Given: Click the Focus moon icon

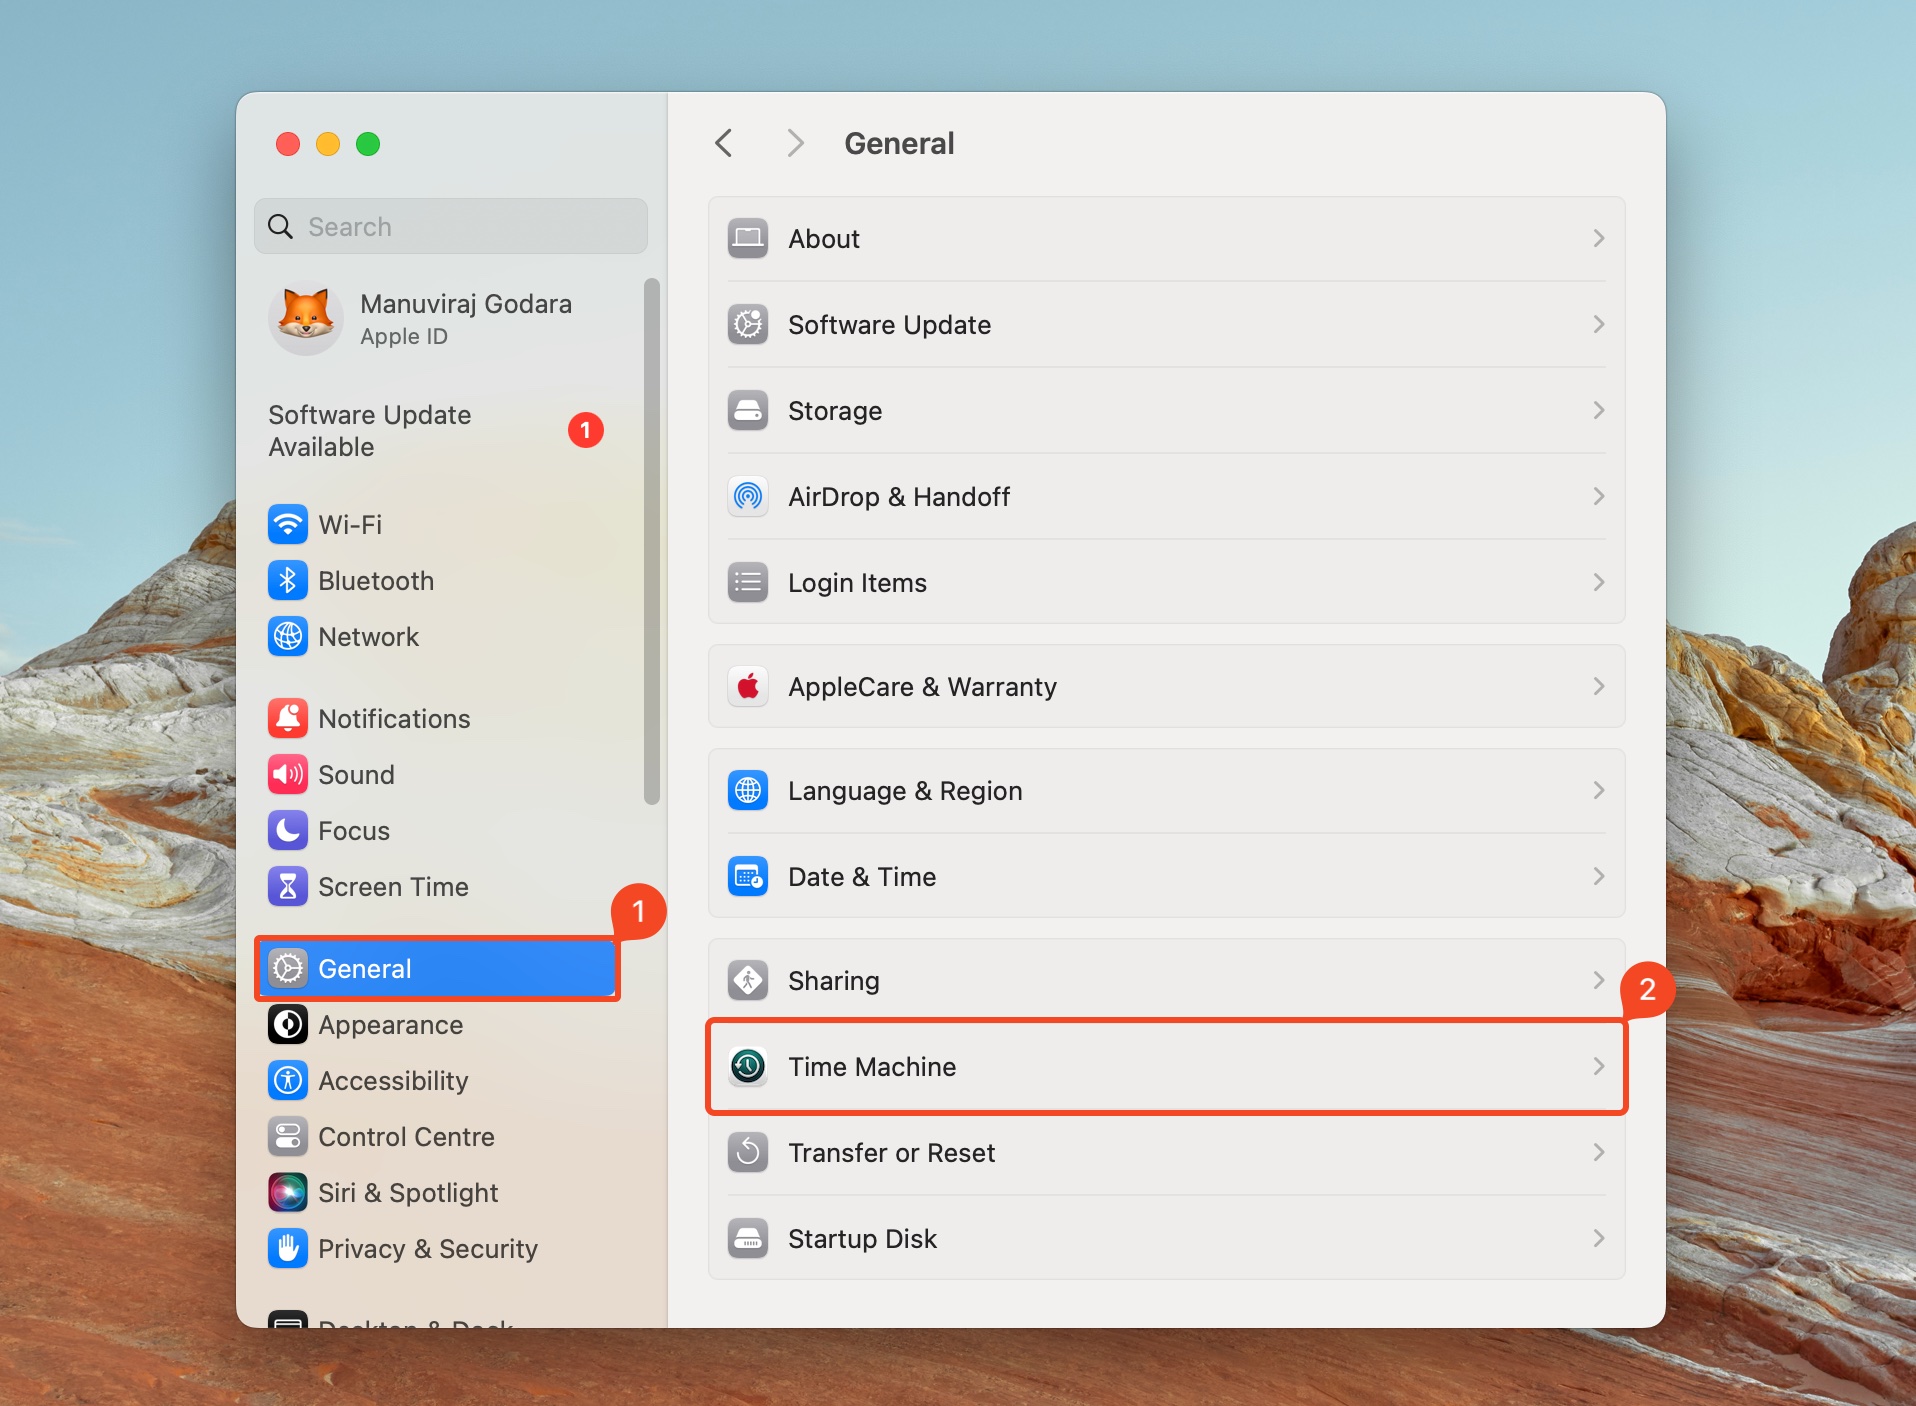Looking at the screenshot, I should pyautogui.click(x=288, y=830).
